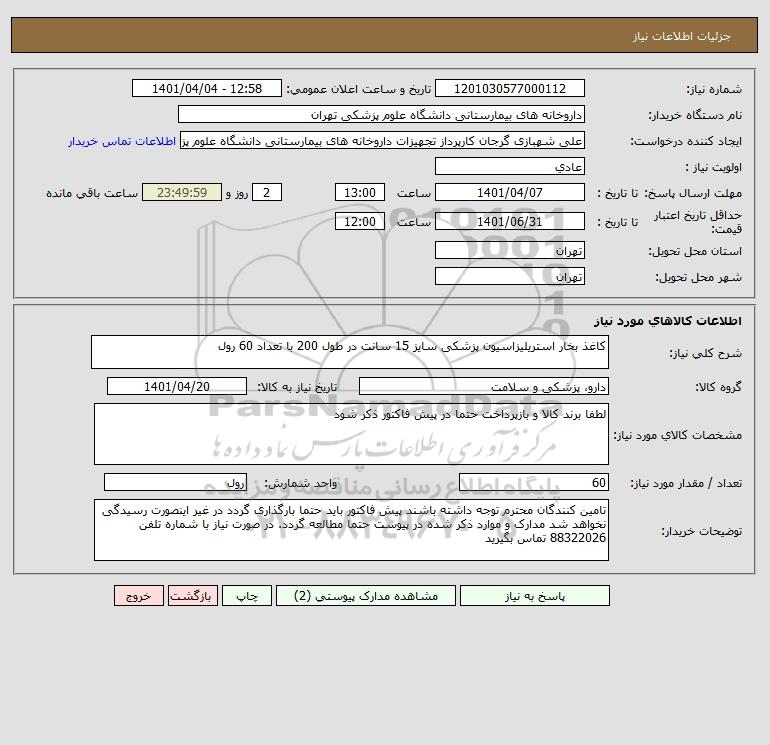This screenshot has height=745, width=770.
Task: Click the چاپ print button
Action: pyautogui.click(x=247, y=596)
